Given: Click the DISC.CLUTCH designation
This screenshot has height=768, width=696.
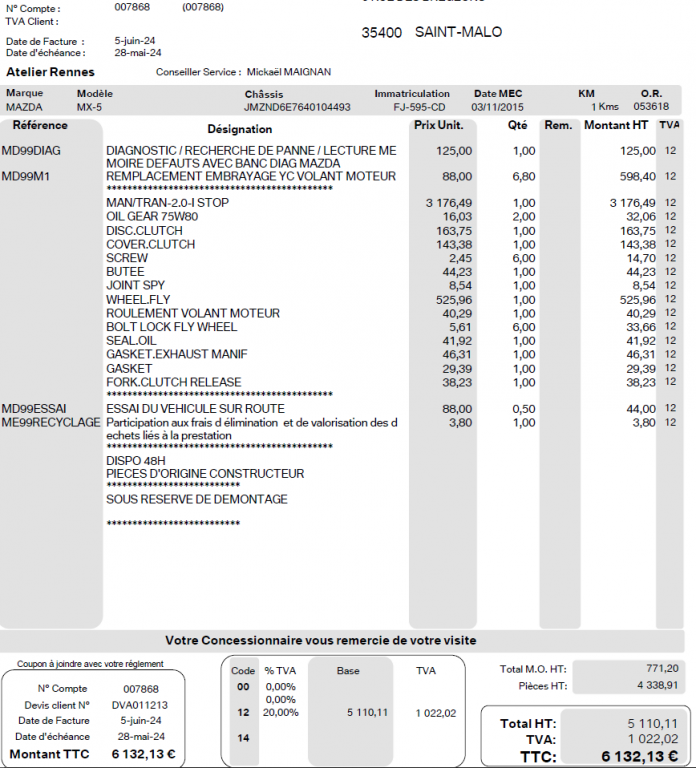Looking at the screenshot, I should [x=144, y=231].
